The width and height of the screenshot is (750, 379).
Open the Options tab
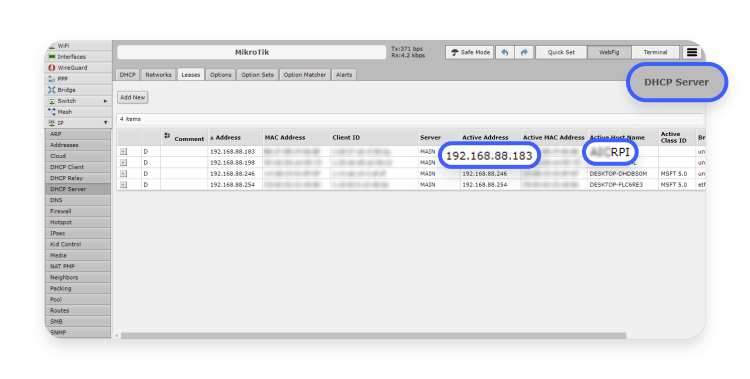click(x=221, y=75)
